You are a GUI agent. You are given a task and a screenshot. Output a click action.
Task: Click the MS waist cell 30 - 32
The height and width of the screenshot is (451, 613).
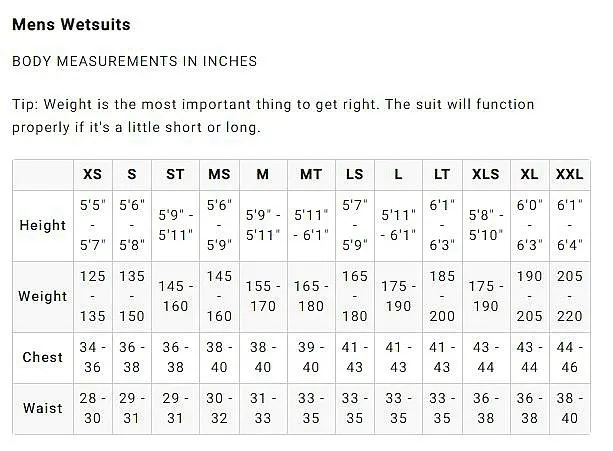click(219, 408)
